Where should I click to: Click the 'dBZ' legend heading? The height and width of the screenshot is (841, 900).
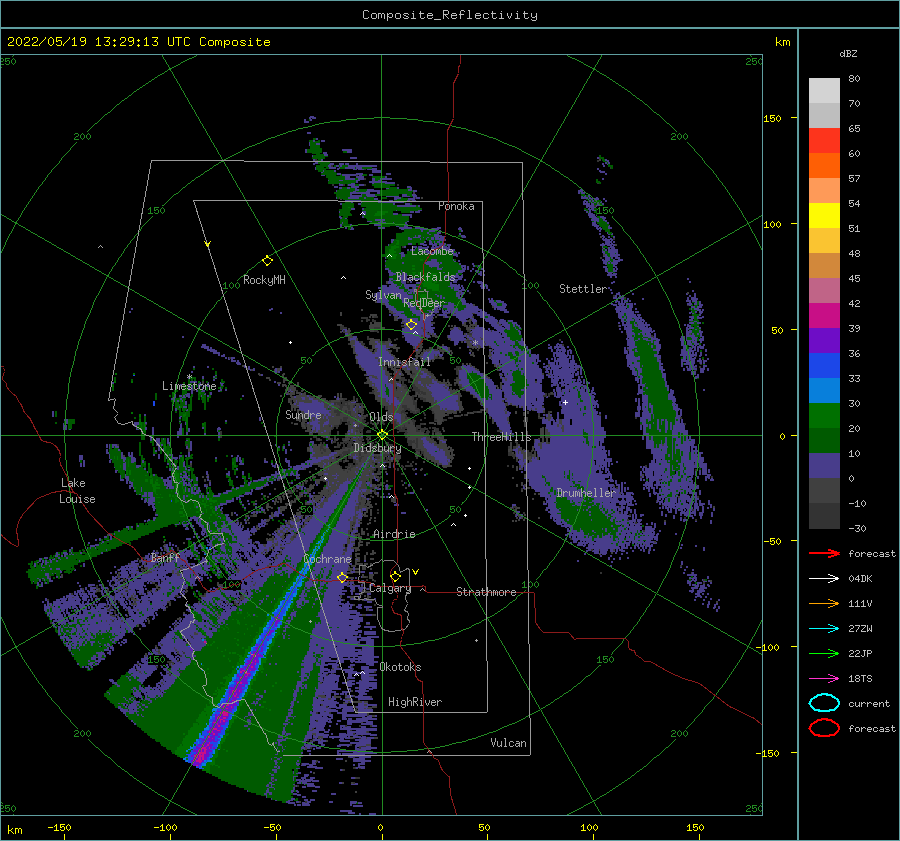pos(848,53)
